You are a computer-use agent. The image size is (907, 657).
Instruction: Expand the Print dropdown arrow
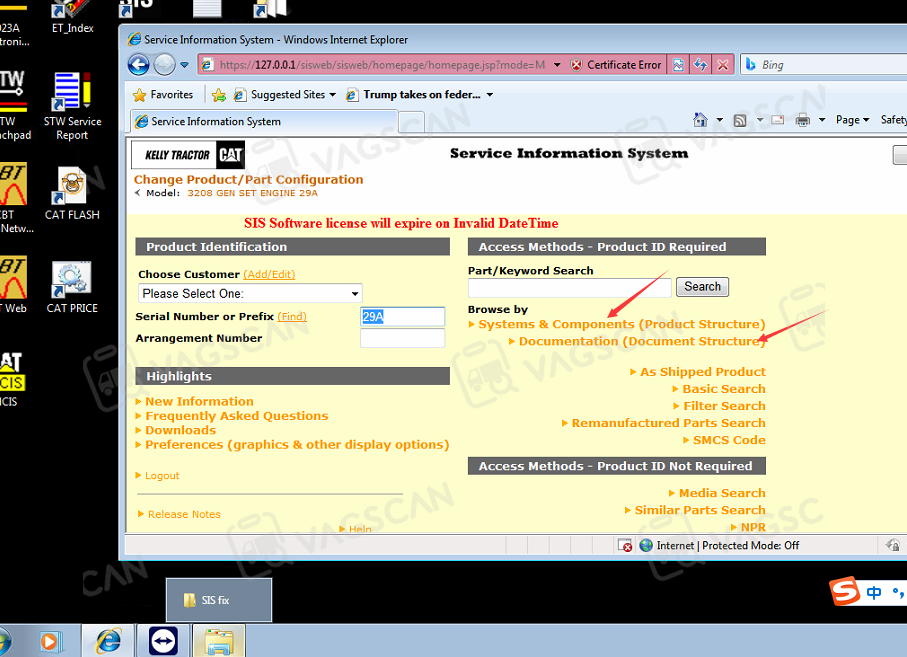point(822,120)
